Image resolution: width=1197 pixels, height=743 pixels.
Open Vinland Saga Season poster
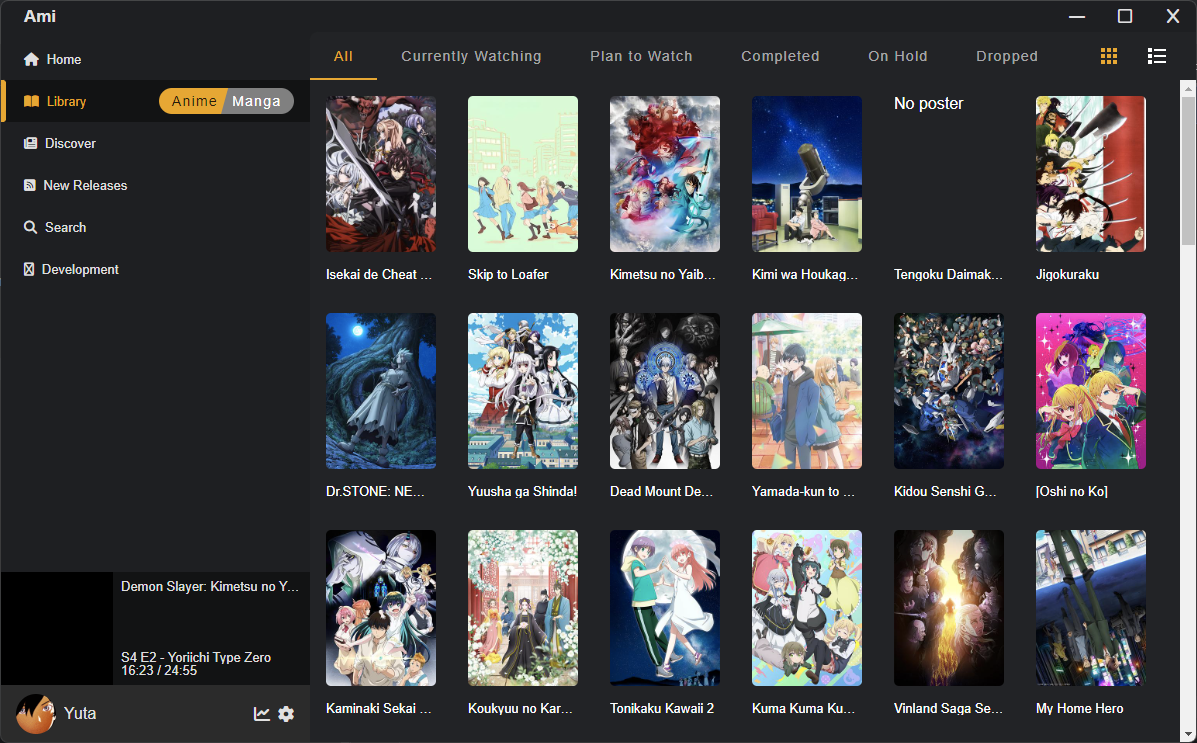pos(949,608)
